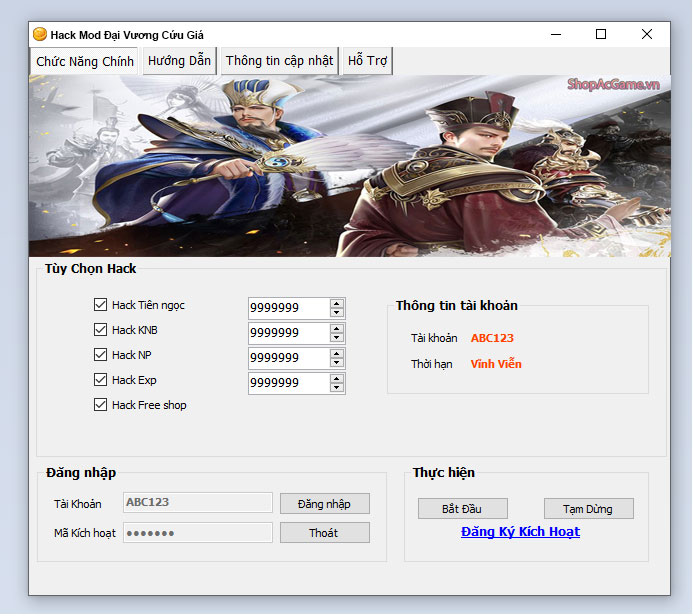Disable the Hack NP checkbox
The image size is (693, 616).
click(100, 354)
